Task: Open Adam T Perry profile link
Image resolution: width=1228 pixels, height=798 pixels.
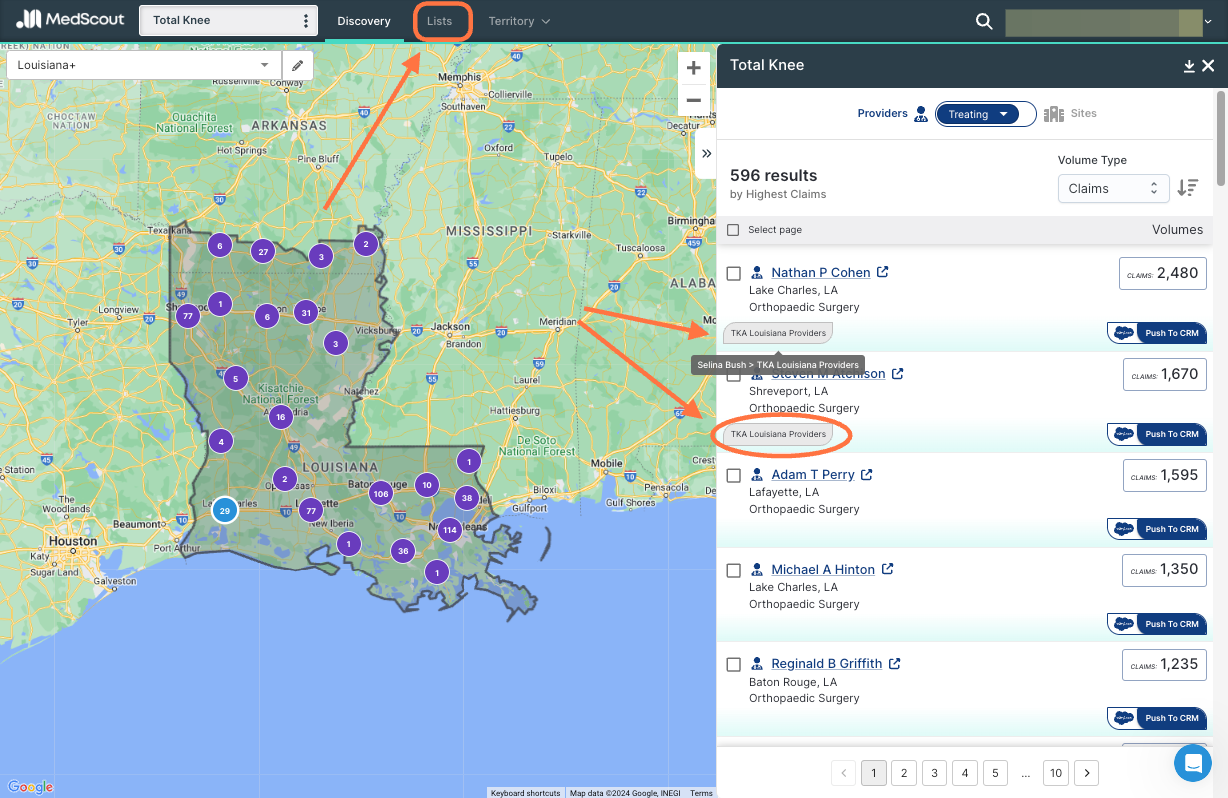Action: [x=813, y=474]
